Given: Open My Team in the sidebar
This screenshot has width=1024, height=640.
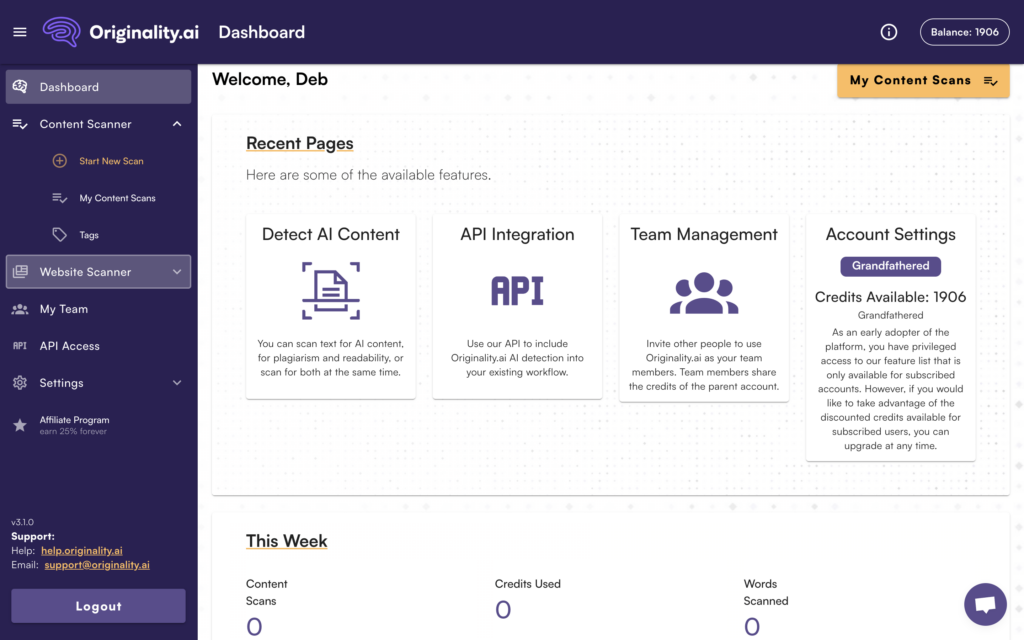Looking at the screenshot, I should (64, 309).
